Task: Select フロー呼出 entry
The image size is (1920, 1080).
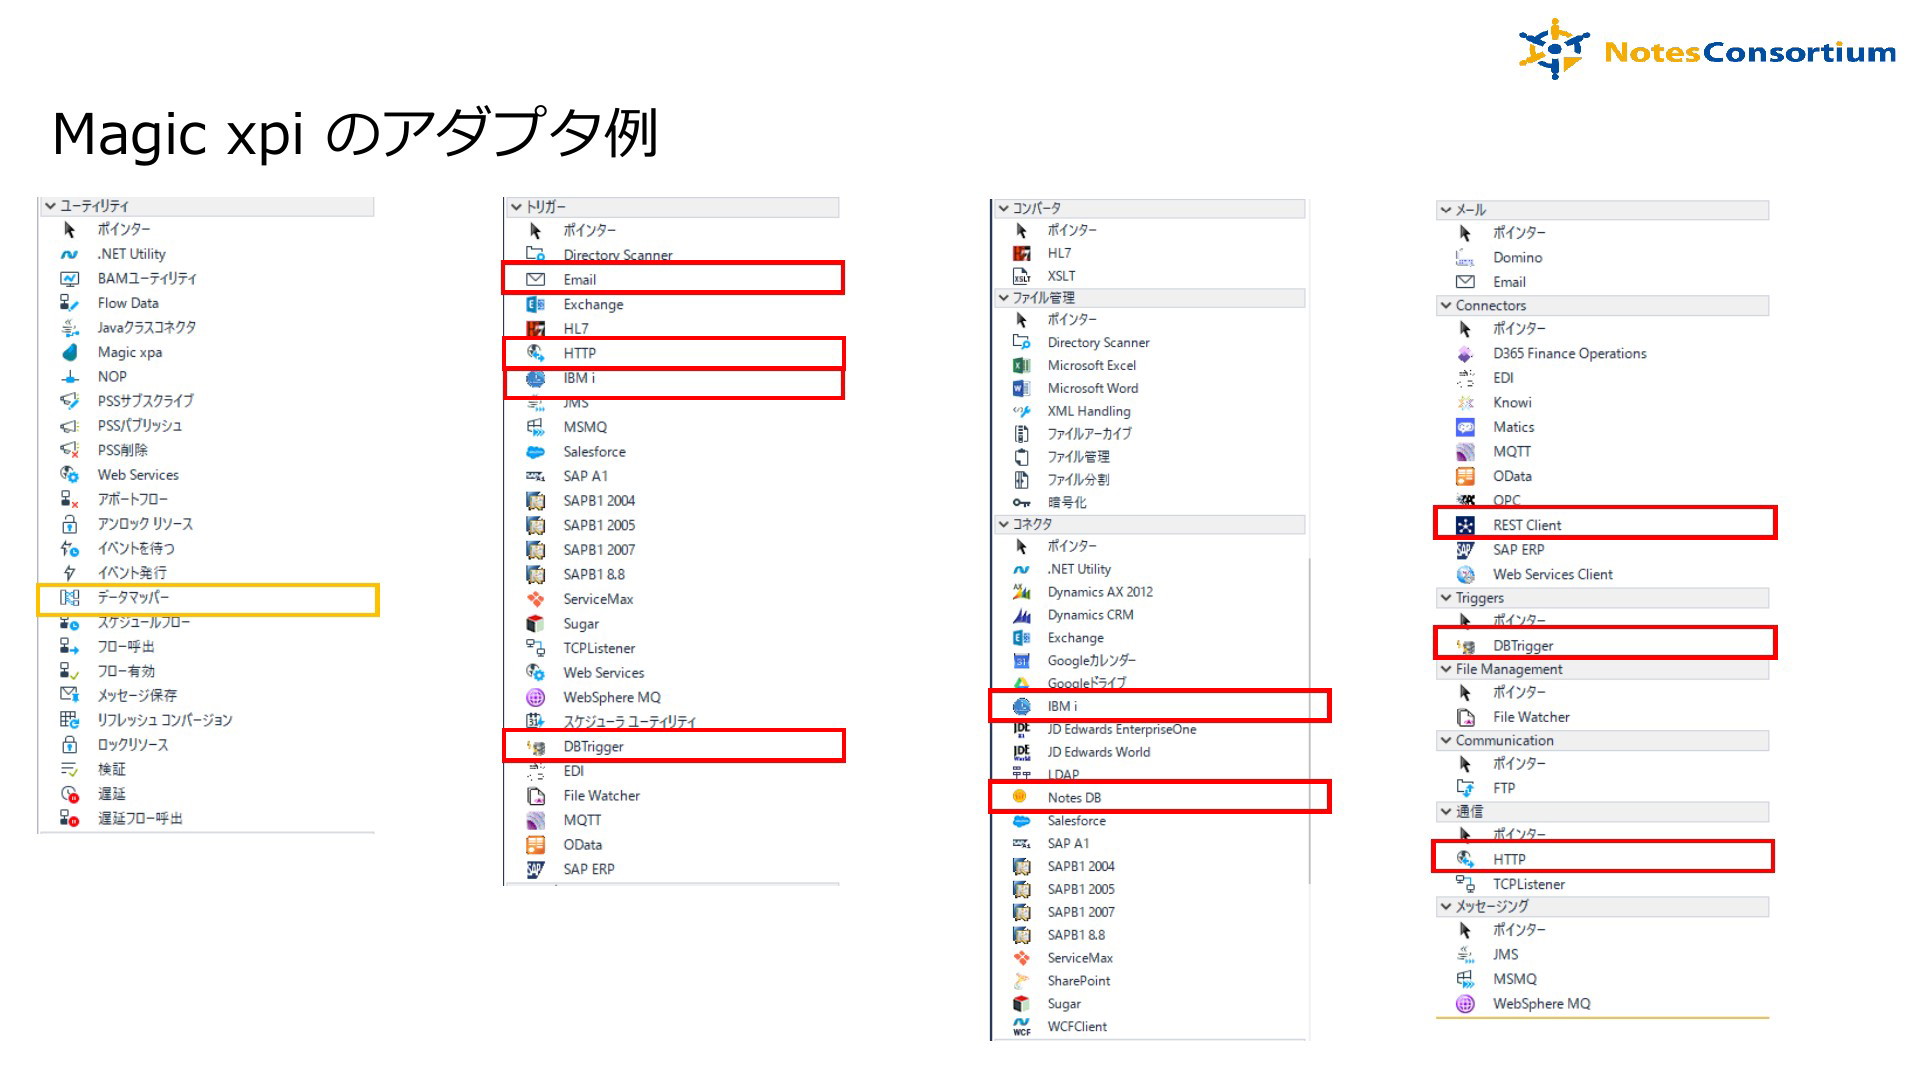Action: tap(126, 647)
